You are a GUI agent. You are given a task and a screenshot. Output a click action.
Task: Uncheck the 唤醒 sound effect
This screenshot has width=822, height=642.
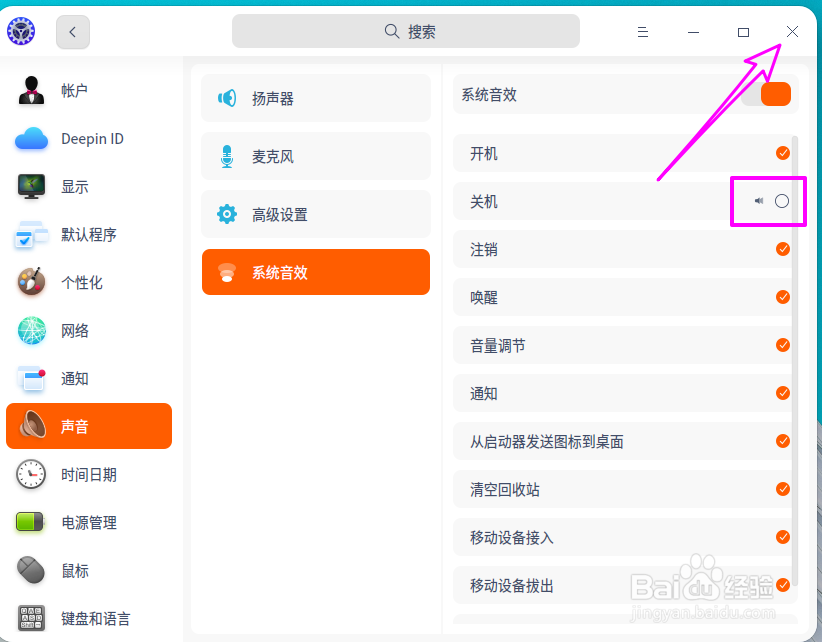[x=783, y=297]
